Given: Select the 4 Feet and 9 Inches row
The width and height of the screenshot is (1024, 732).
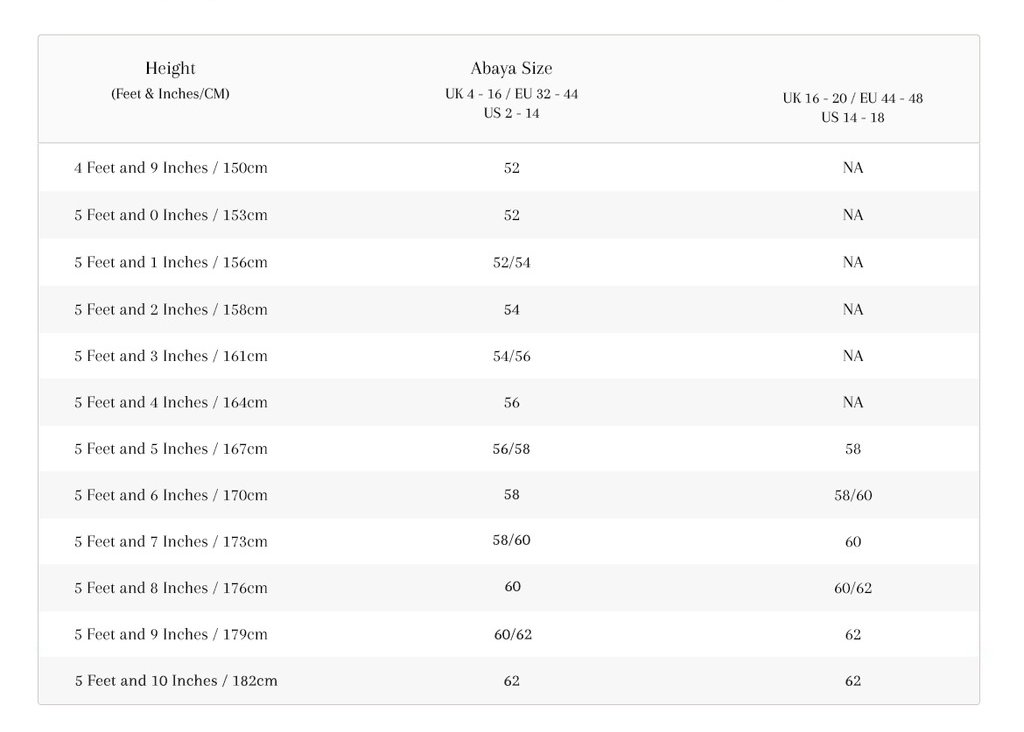Looking at the screenshot, I should tap(509, 167).
